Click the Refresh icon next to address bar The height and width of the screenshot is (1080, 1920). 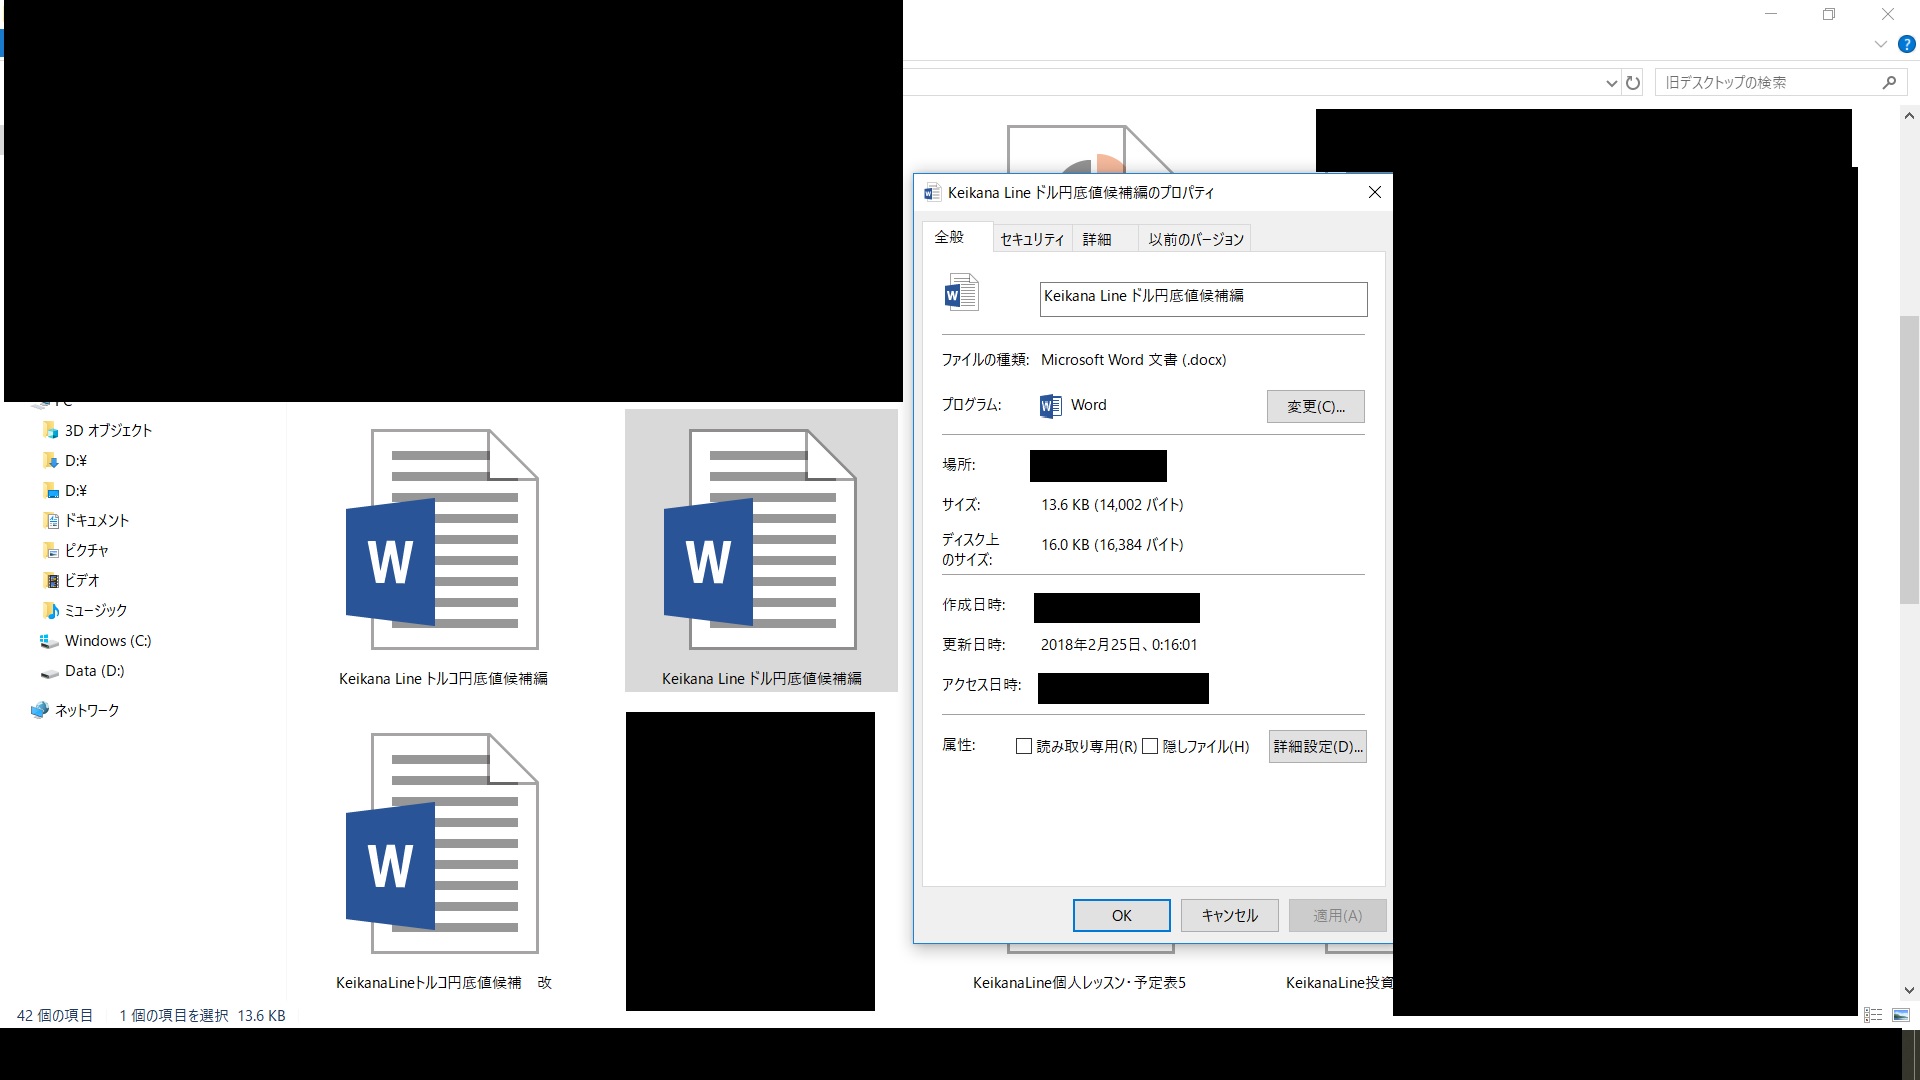(1633, 83)
